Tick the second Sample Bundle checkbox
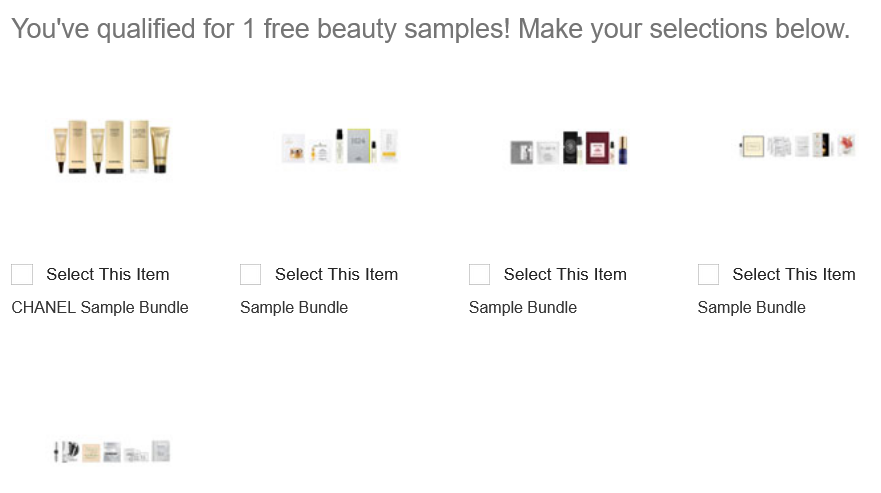Viewport: 881px width, 493px height. (251, 274)
